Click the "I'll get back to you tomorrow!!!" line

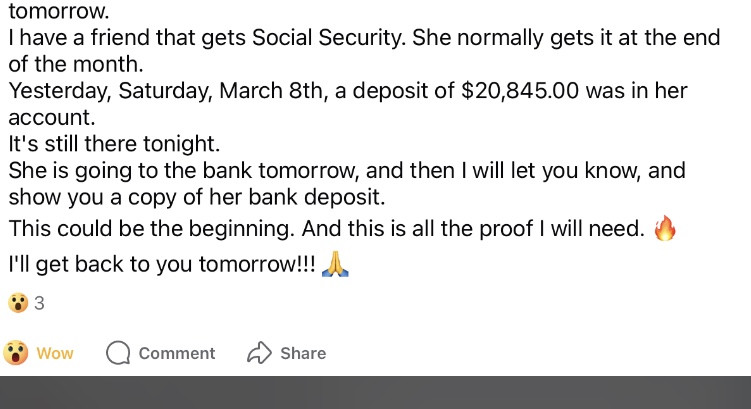click(162, 266)
